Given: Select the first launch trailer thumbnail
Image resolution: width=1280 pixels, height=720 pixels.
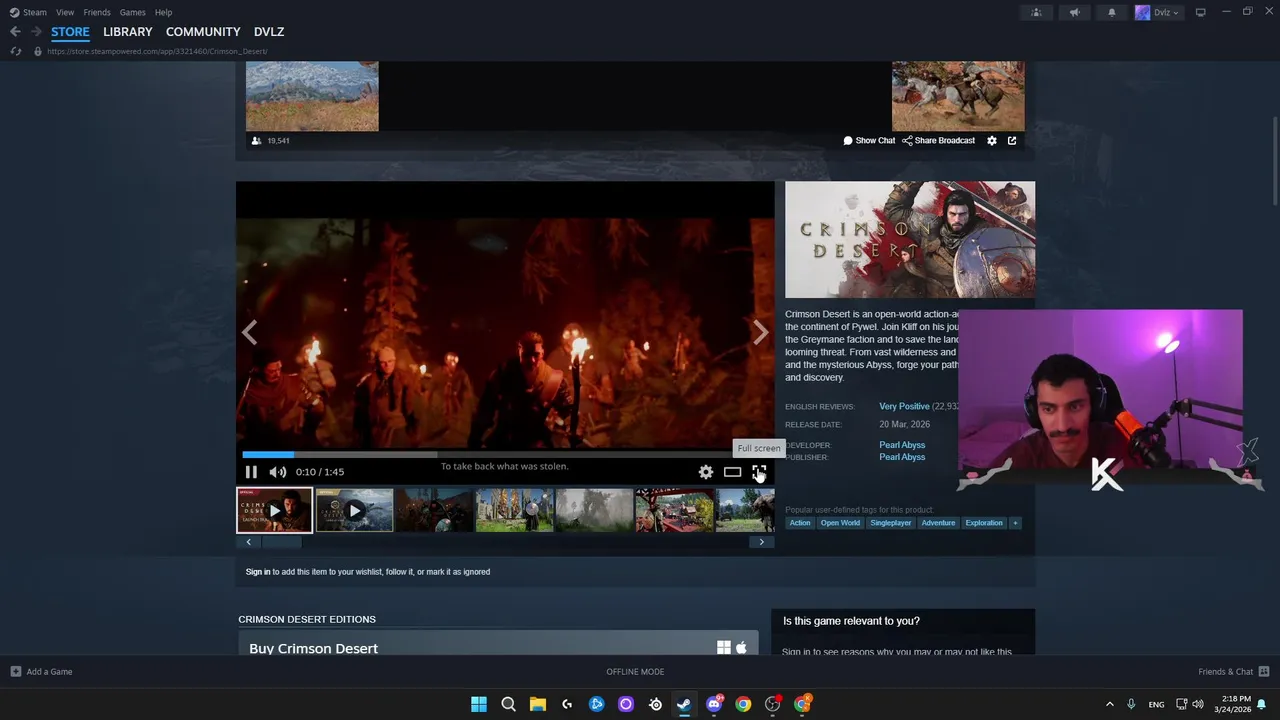Looking at the screenshot, I should [275, 510].
